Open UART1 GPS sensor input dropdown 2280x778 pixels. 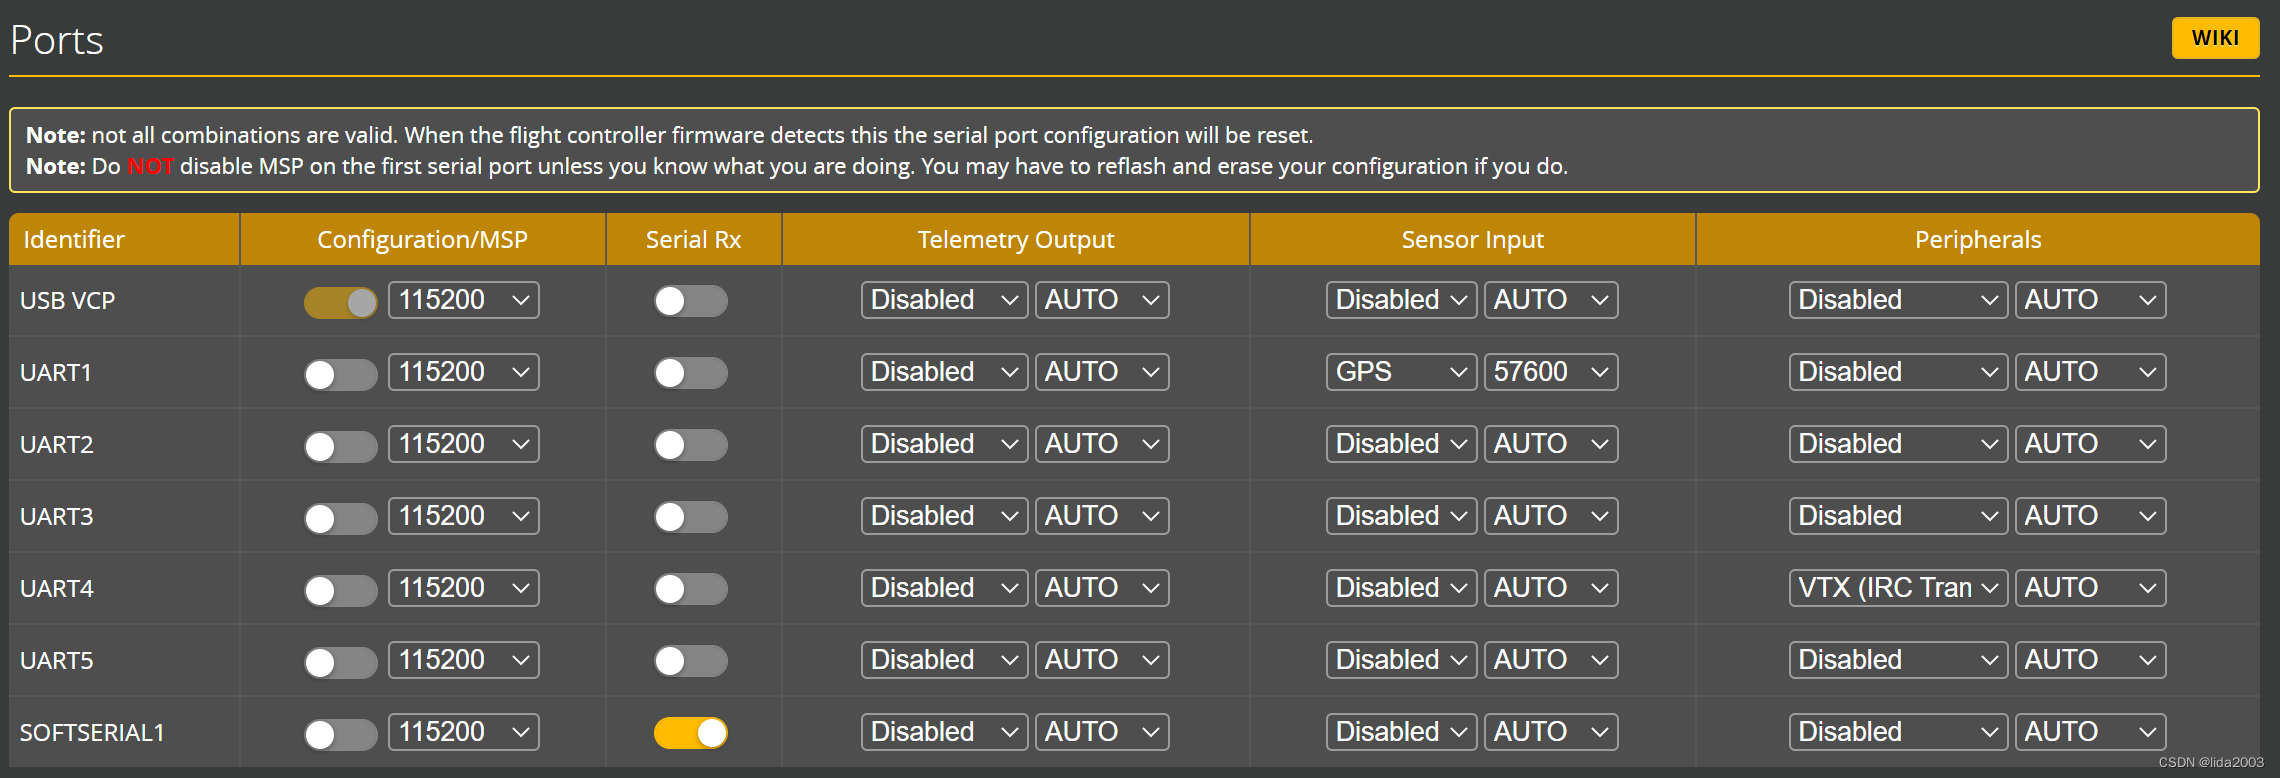1401,372
